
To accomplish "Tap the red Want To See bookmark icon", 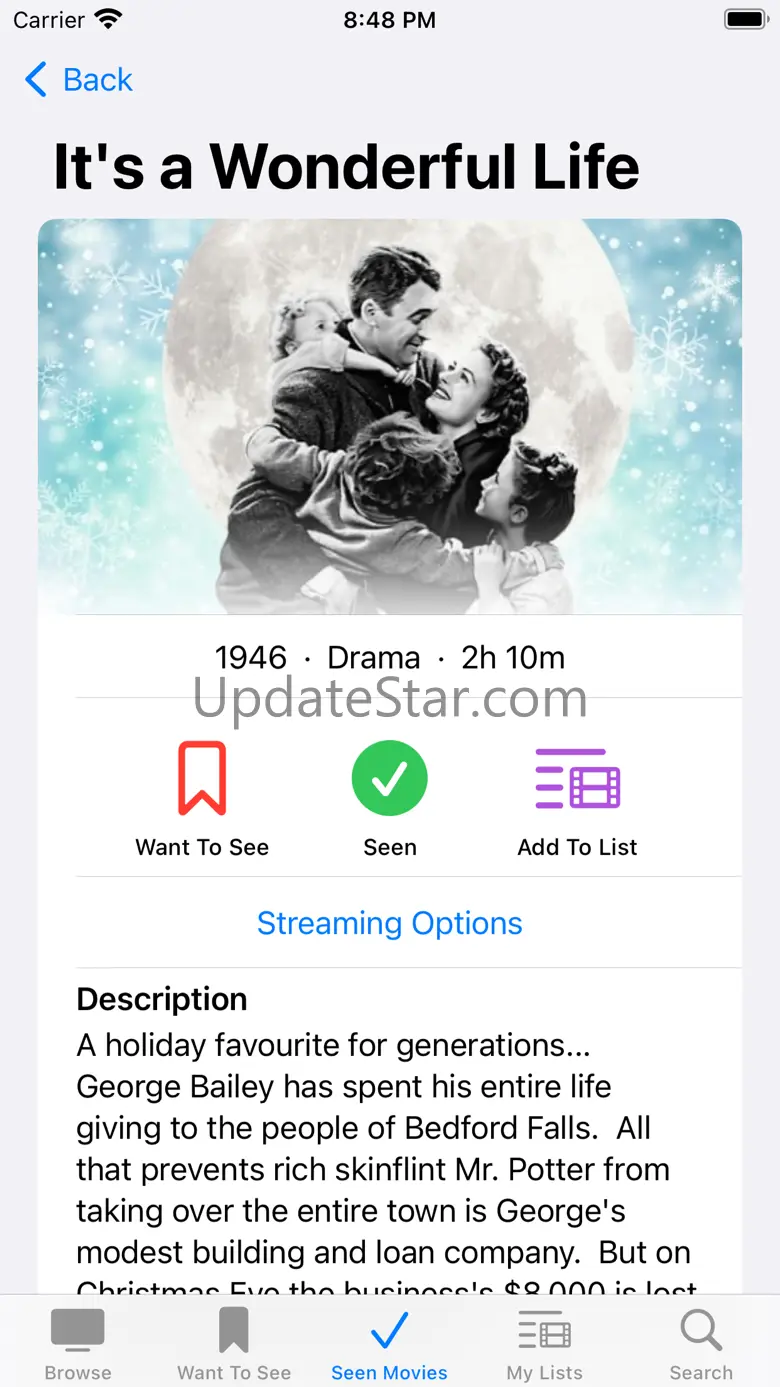I will coord(202,778).
